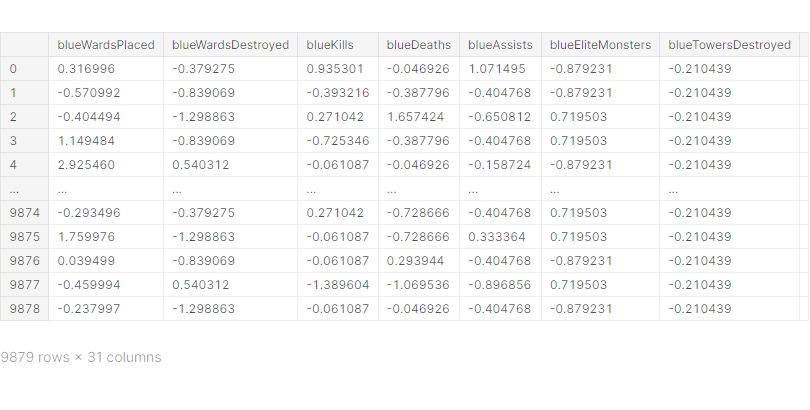Click blueDeaths value 0.293944
This screenshot has height=410, width=810.
(415, 261)
